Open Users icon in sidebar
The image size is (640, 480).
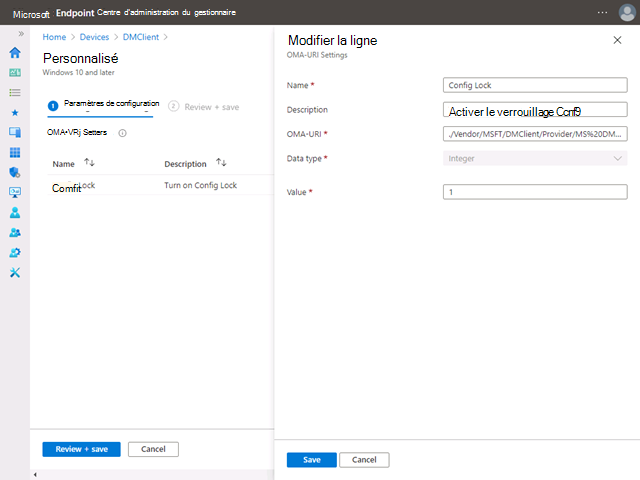[15, 212]
